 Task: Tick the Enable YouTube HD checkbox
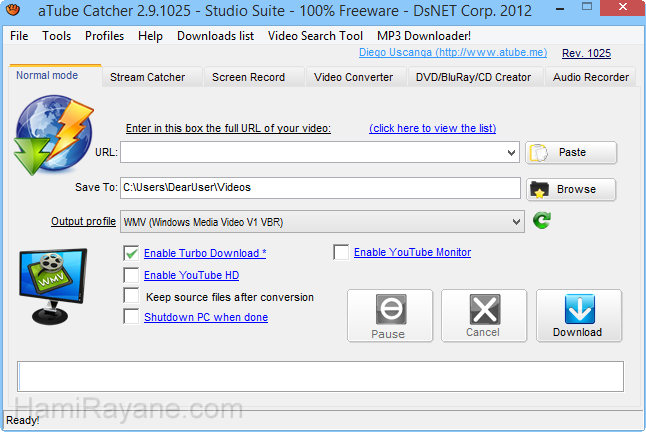point(131,275)
